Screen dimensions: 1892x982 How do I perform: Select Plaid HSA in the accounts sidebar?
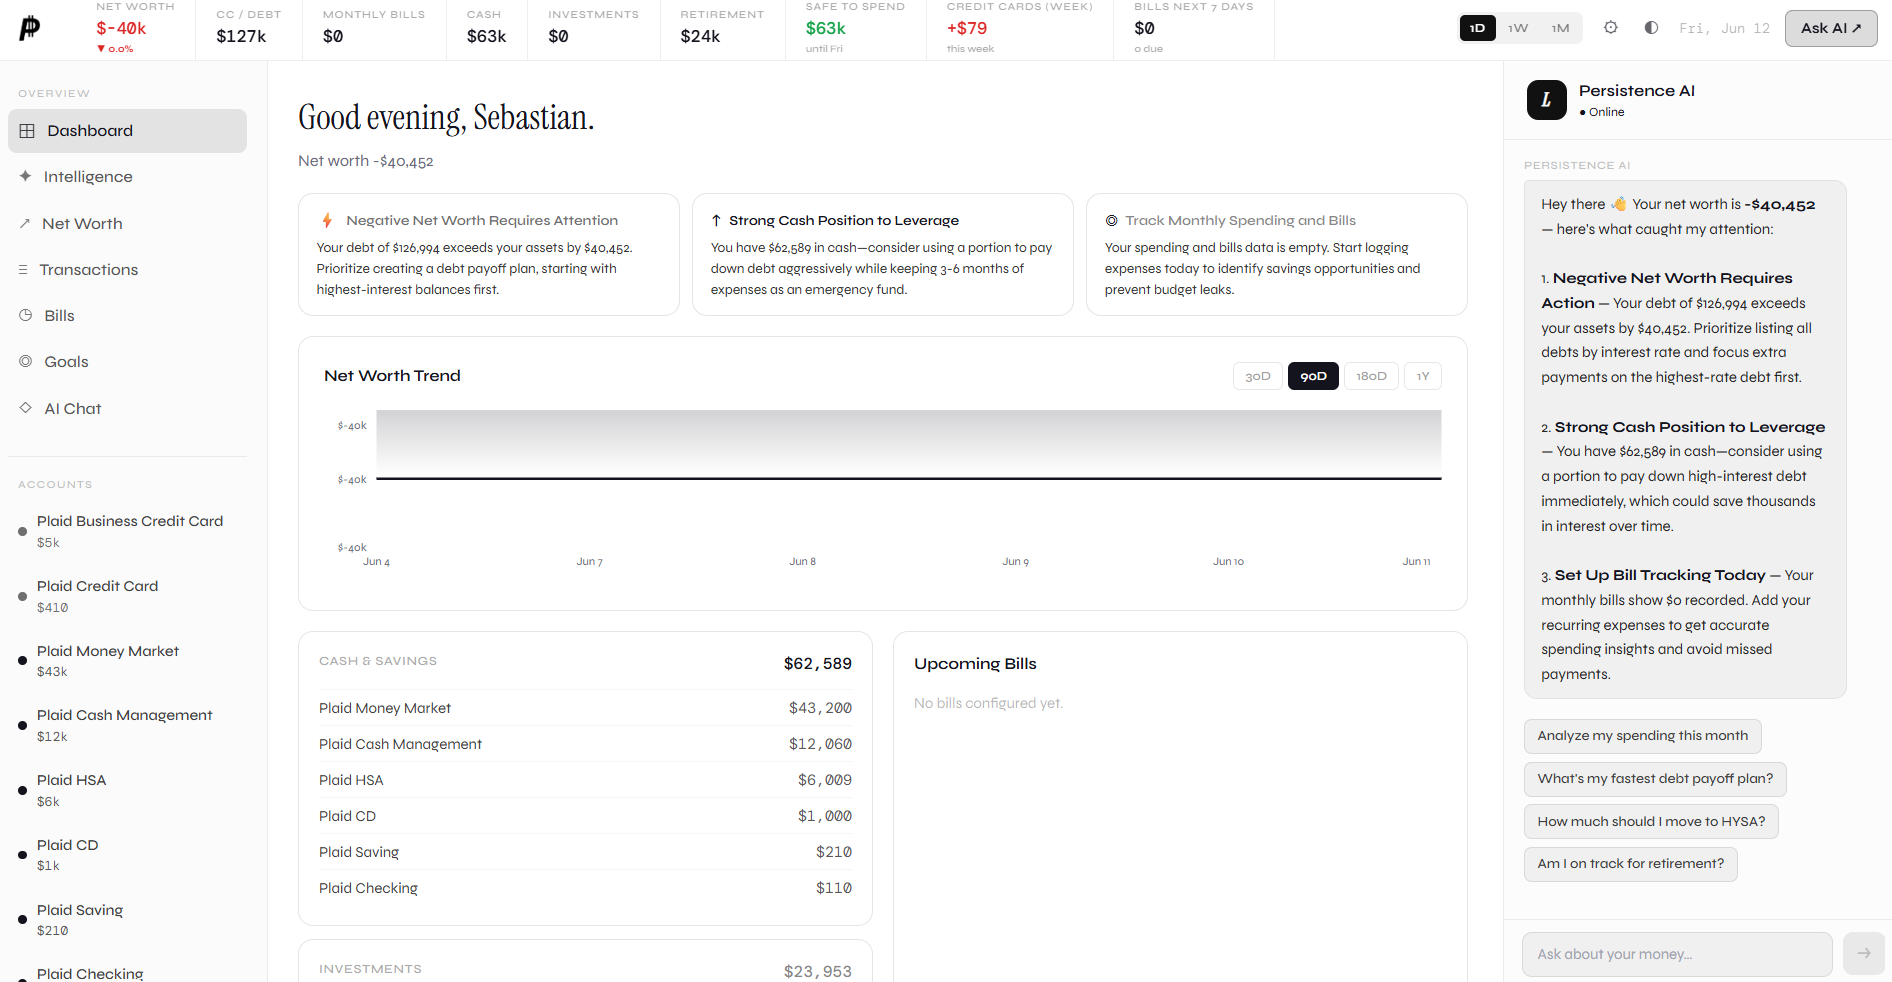(x=127, y=790)
